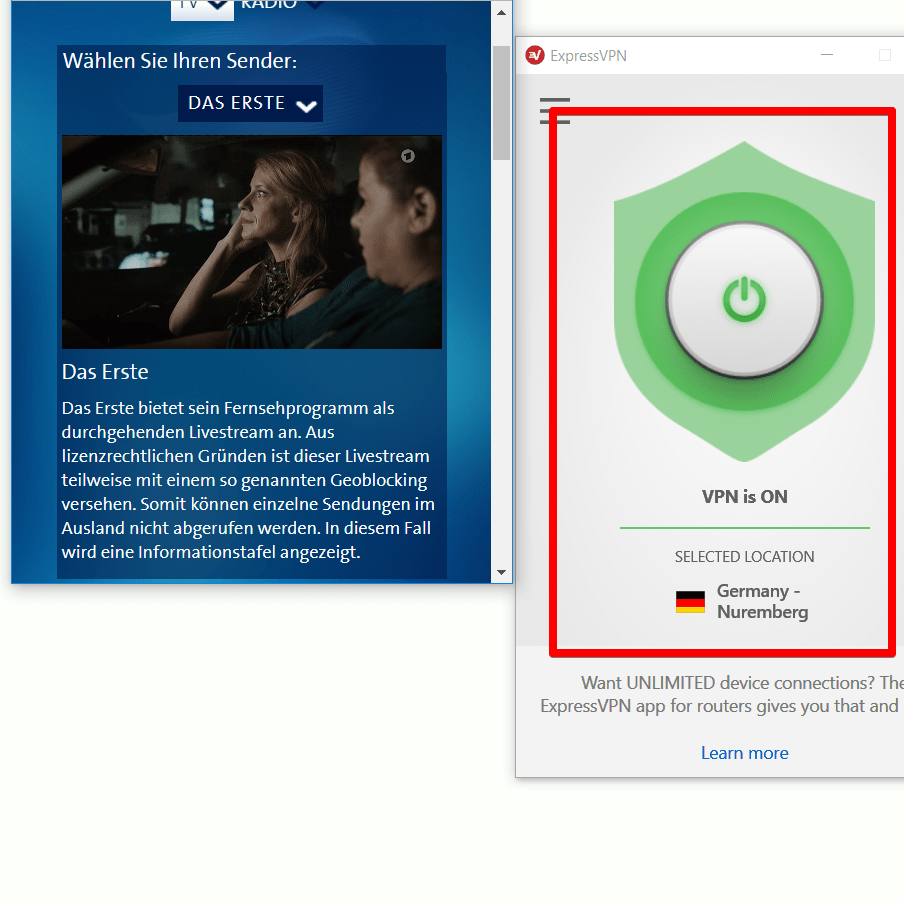
Task: Open the ExpressVPN hamburger menu
Action: 555,111
